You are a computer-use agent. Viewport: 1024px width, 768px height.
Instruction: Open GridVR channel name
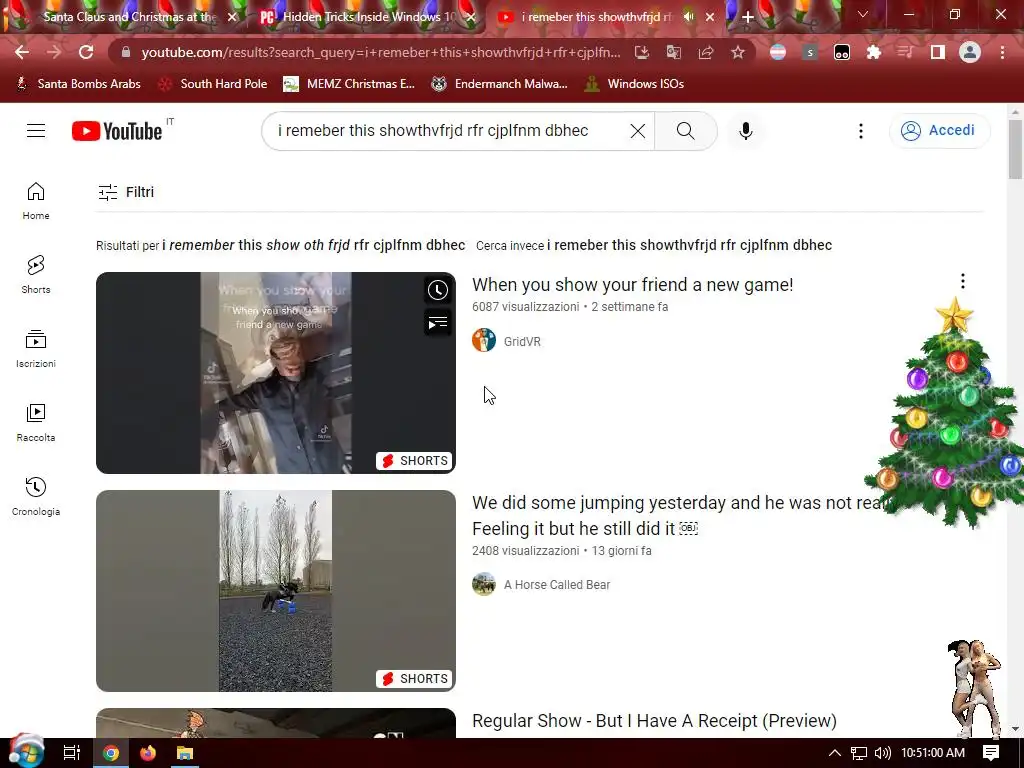522,342
